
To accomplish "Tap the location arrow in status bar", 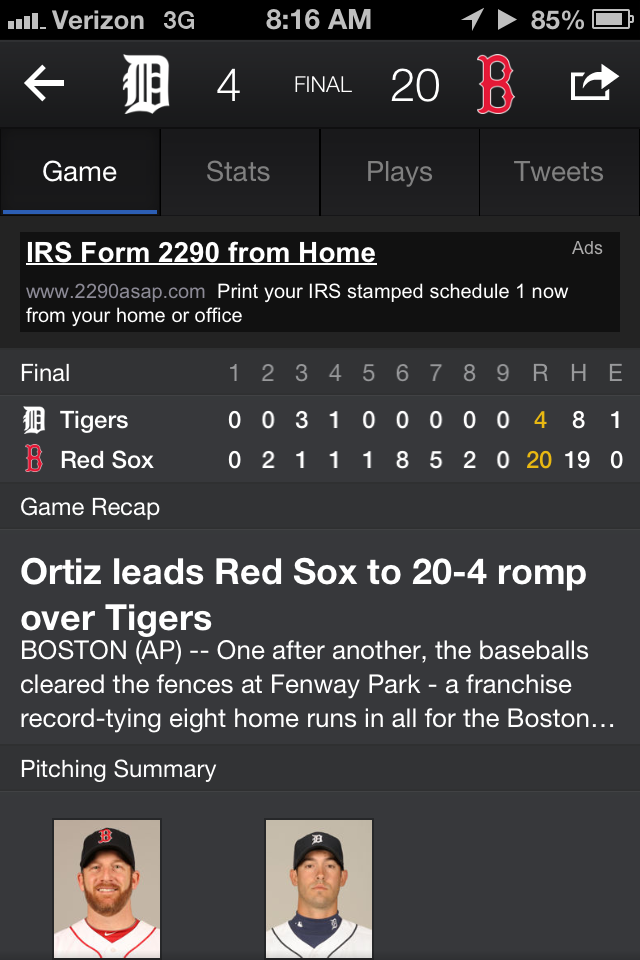I will click(471, 19).
